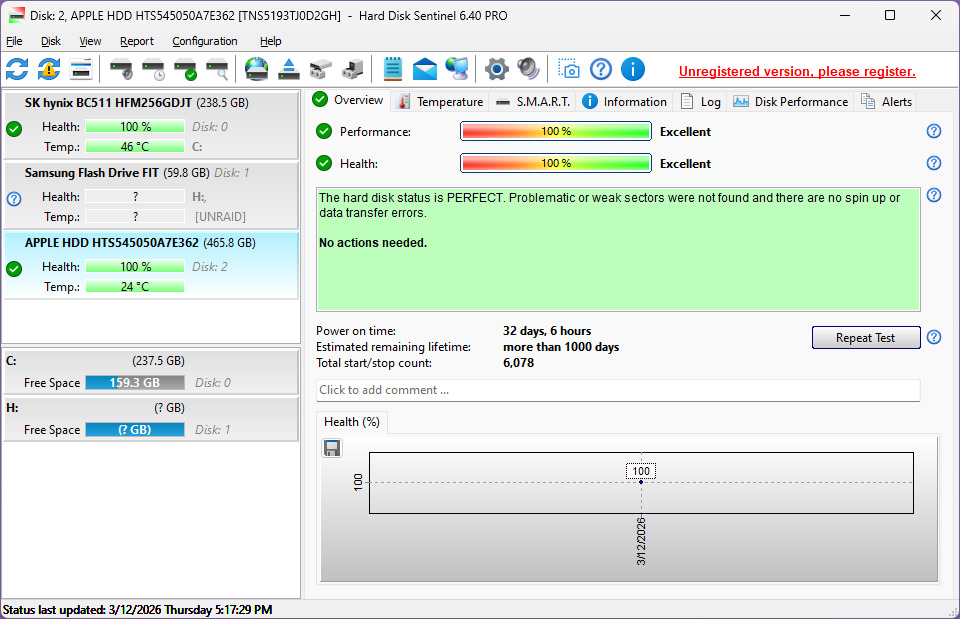Click the help icon beside Health bar
The image size is (960, 619).
pyautogui.click(x=934, y=163)
